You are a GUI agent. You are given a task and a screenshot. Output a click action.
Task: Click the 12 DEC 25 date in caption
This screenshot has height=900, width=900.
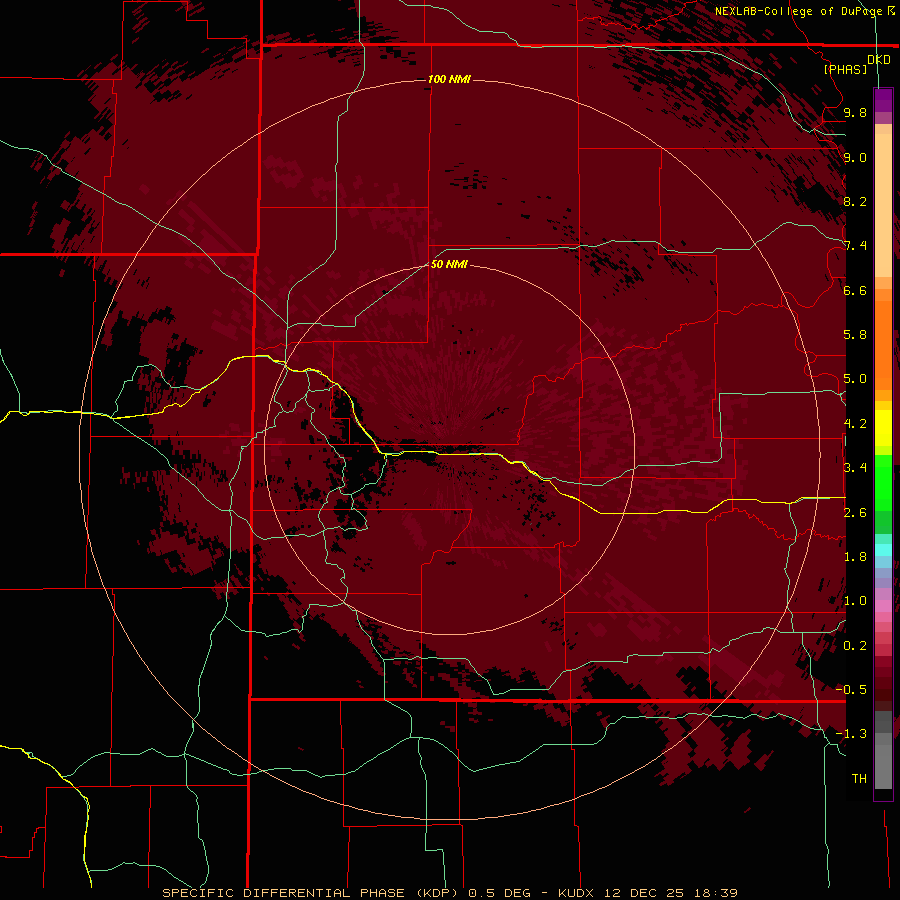pos(646,893)
